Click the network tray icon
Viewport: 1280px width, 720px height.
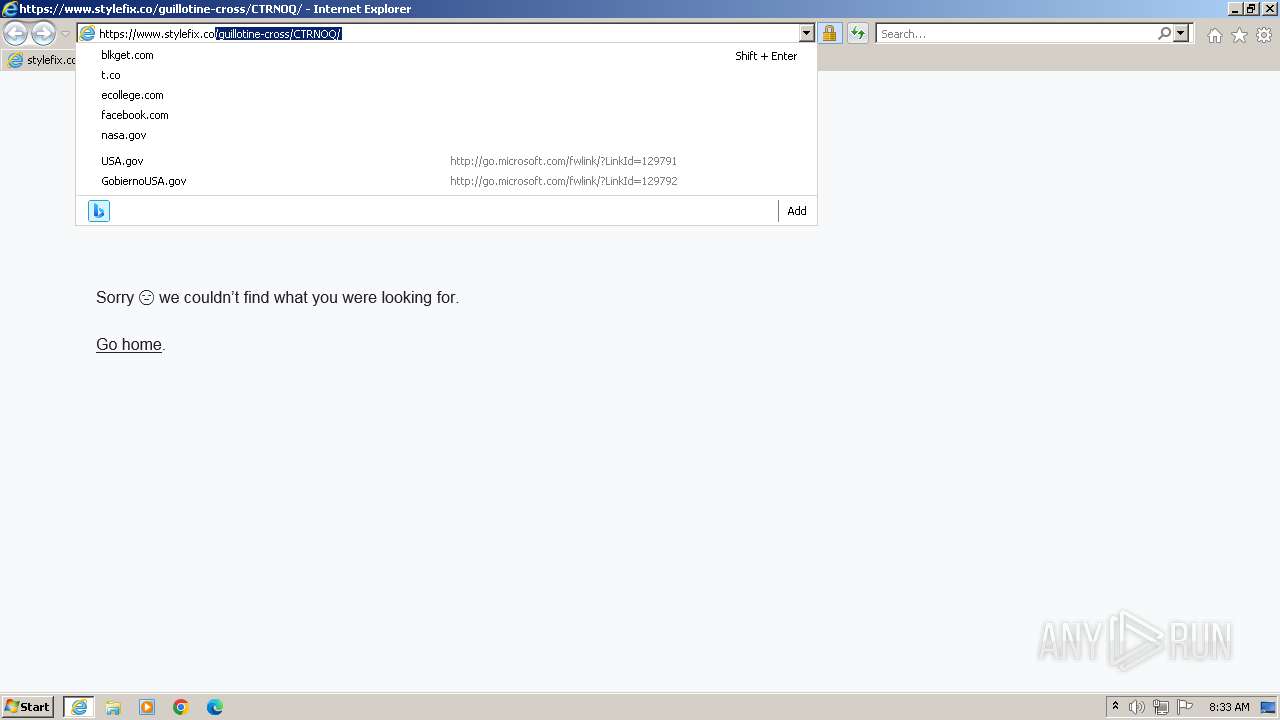coord(1161,706)
